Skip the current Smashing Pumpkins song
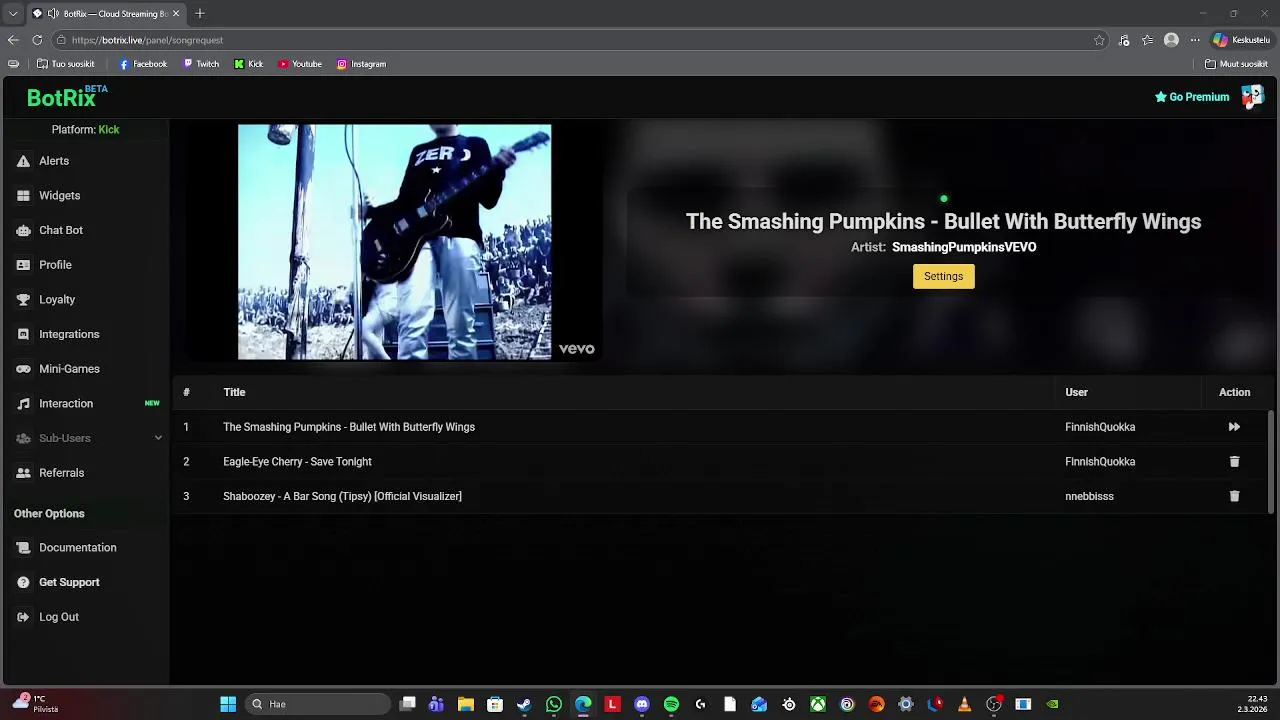 click(1234, 427)
